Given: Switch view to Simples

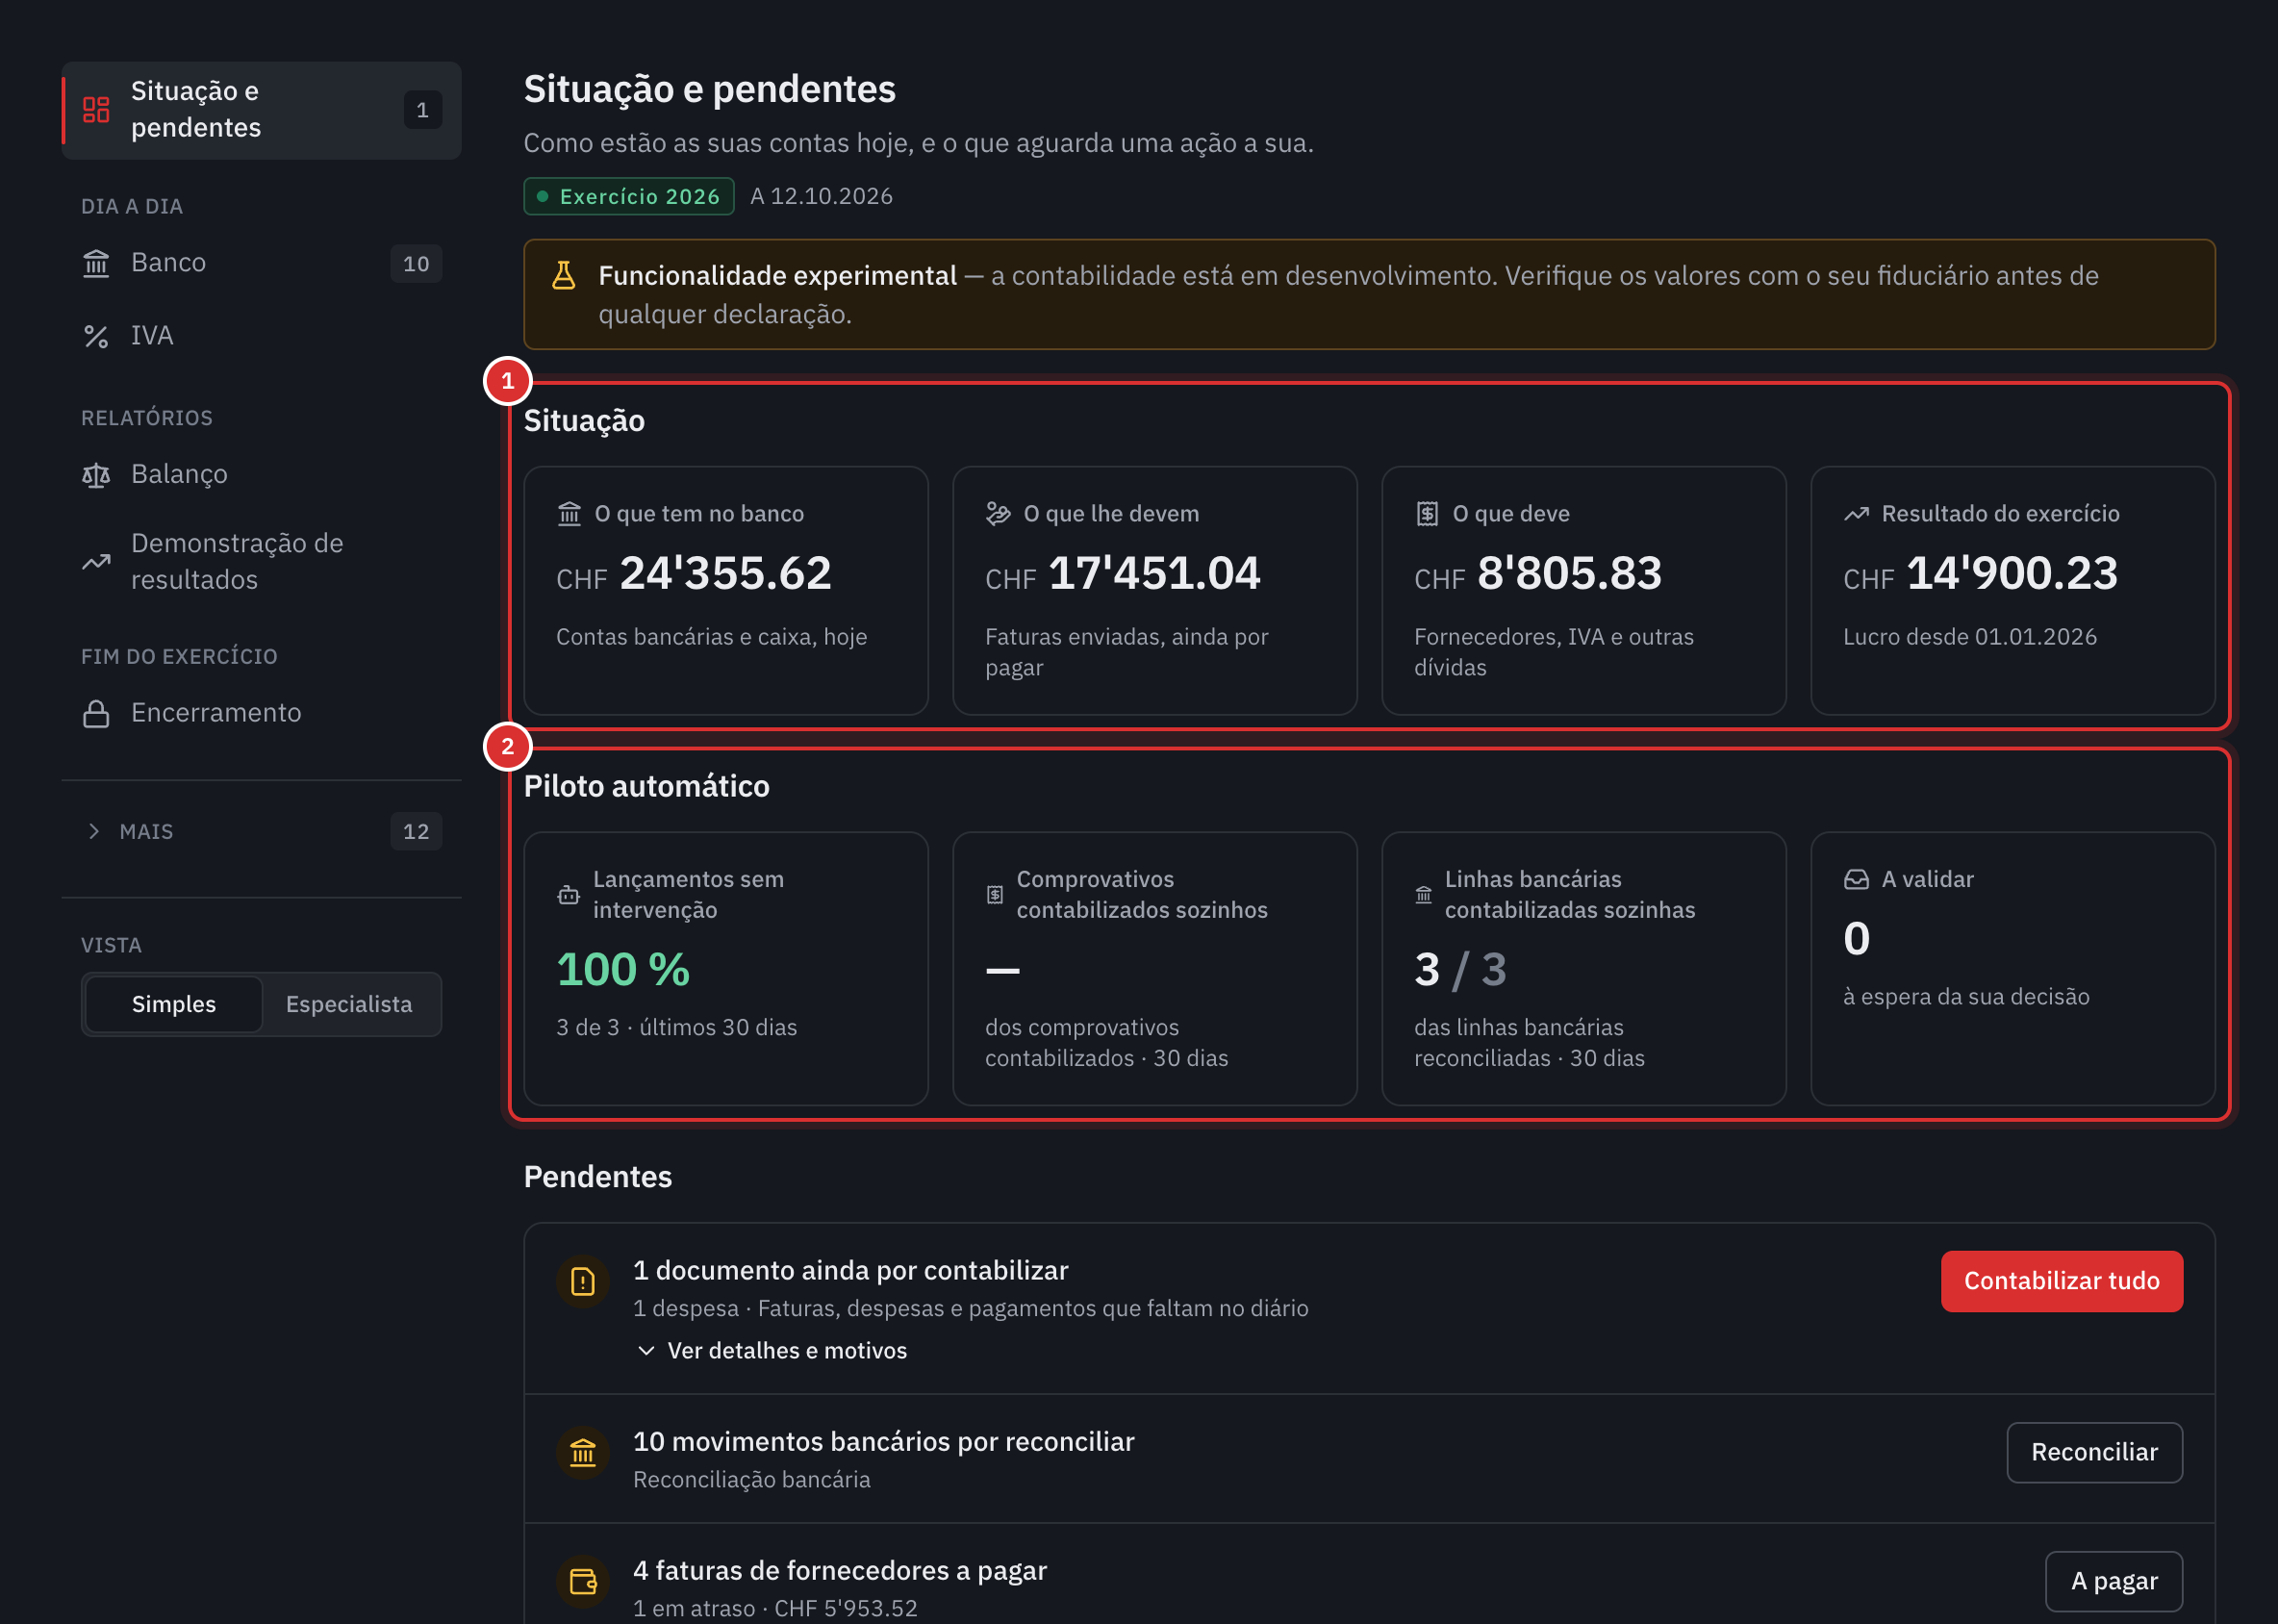Looking at the screenshot, I should pyautogui.click(x=174, y=1004).
